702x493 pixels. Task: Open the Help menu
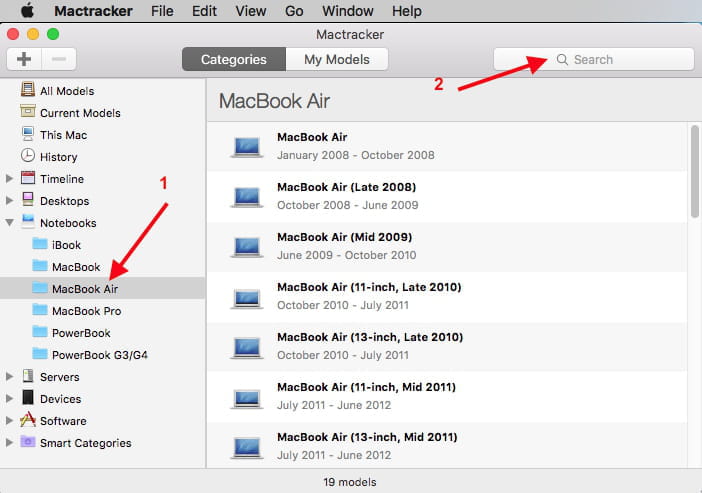(x=407, y=11)
